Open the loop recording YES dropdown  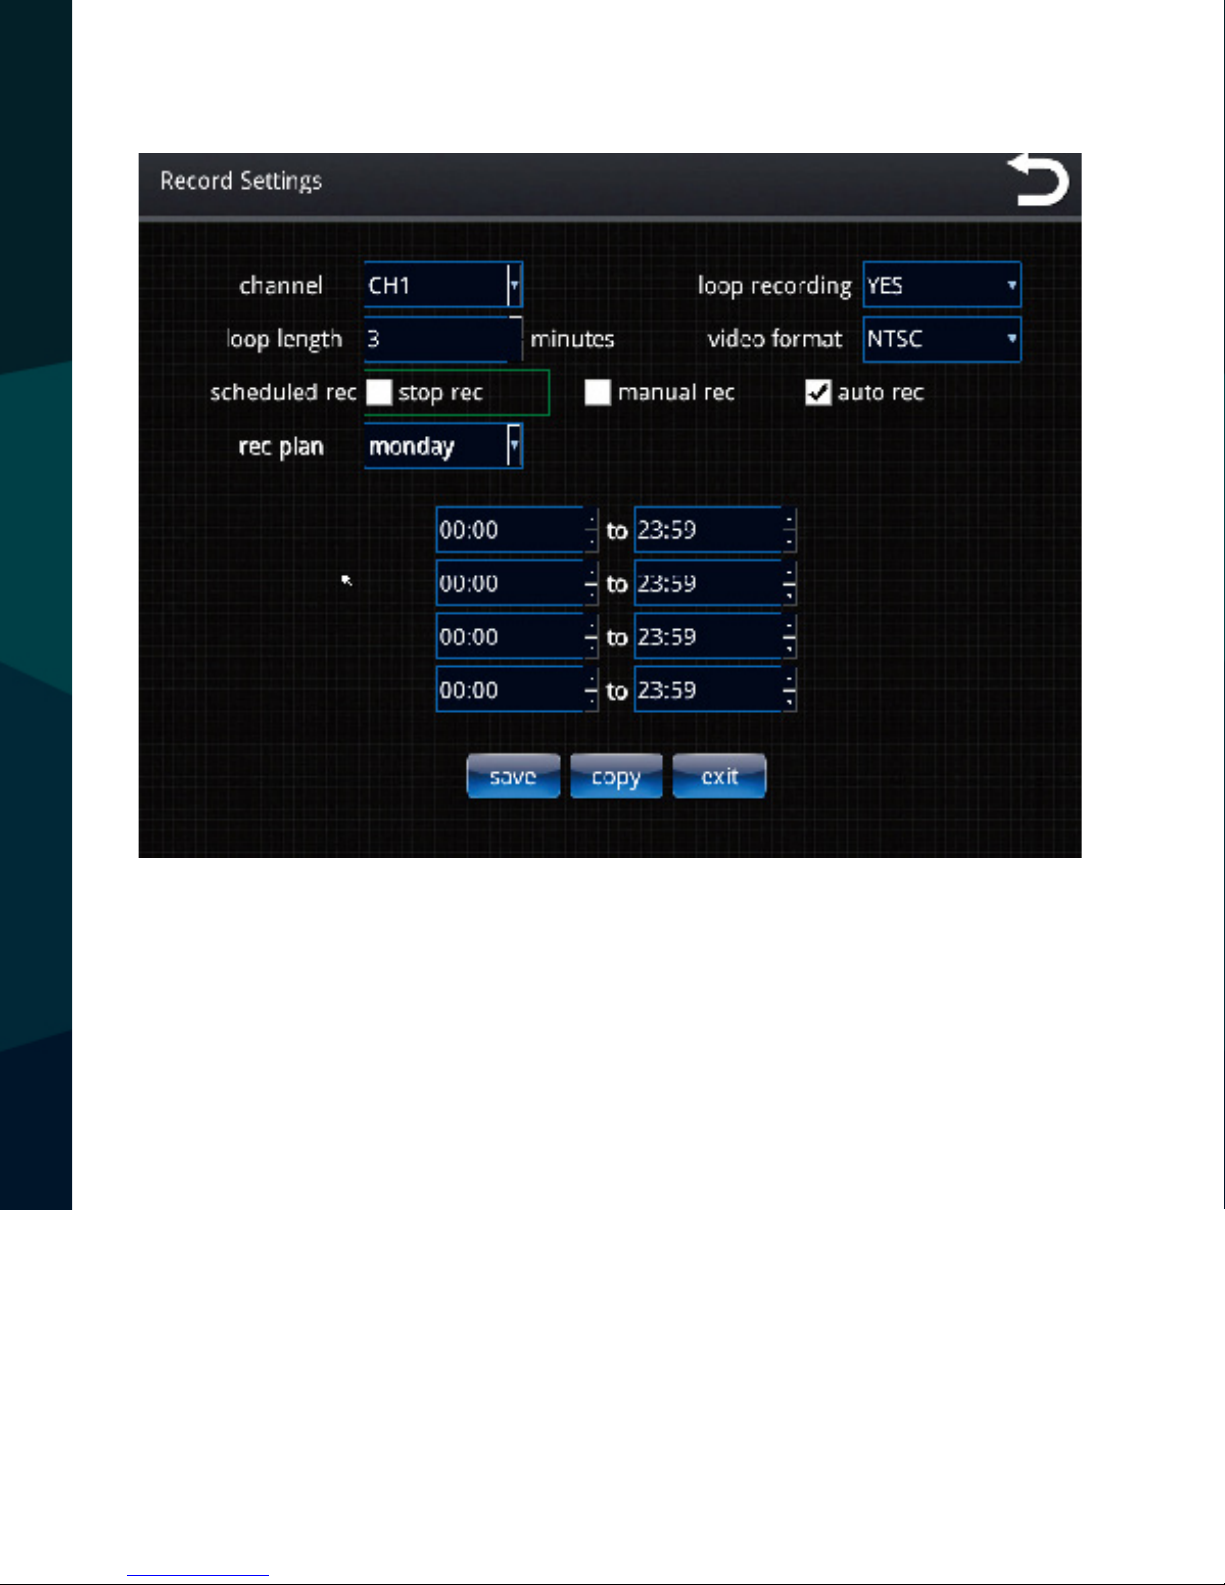942,285
